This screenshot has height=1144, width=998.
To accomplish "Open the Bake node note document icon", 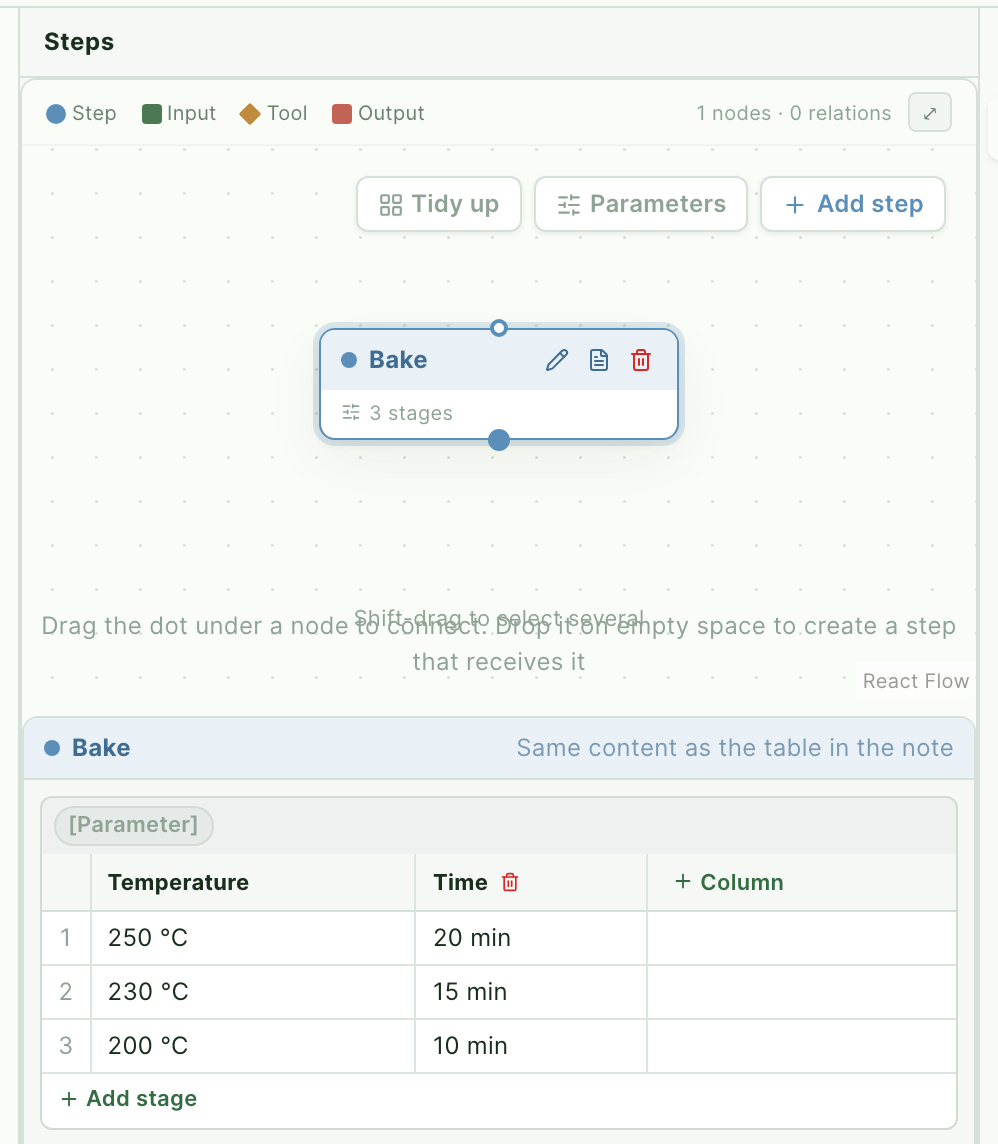I will tap(599, 360).
